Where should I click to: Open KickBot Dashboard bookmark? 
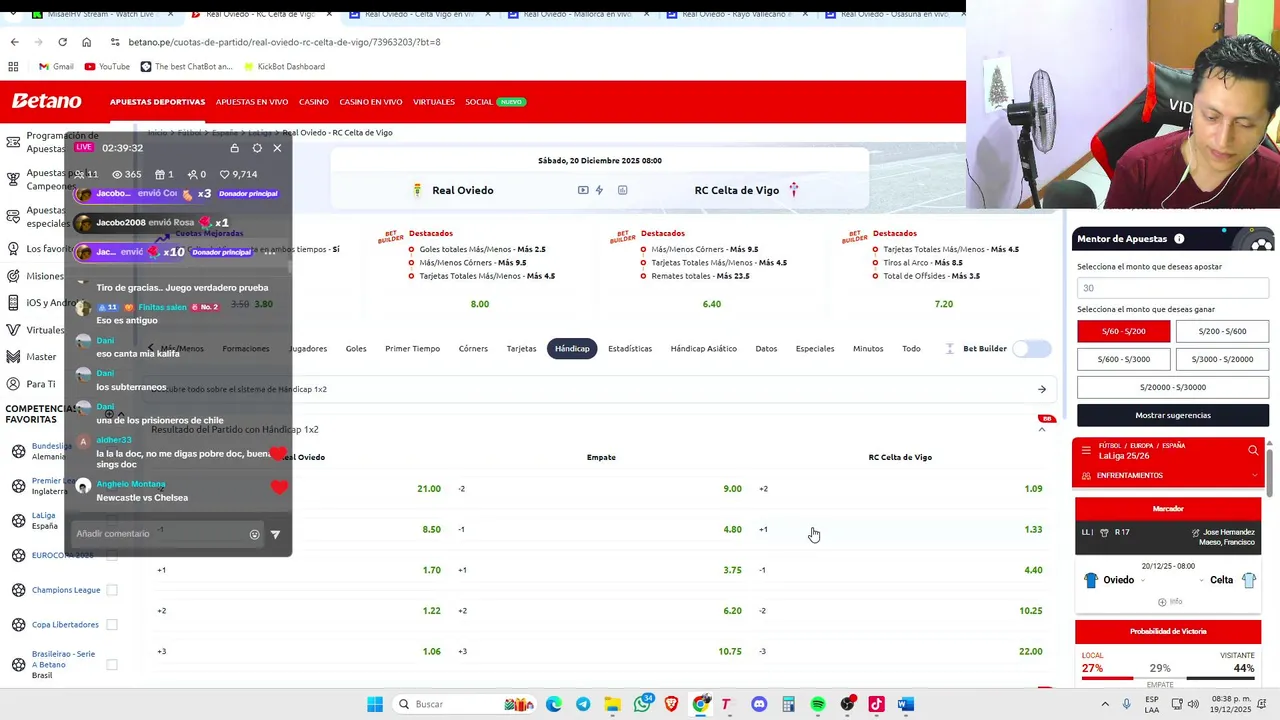[283, 66]
